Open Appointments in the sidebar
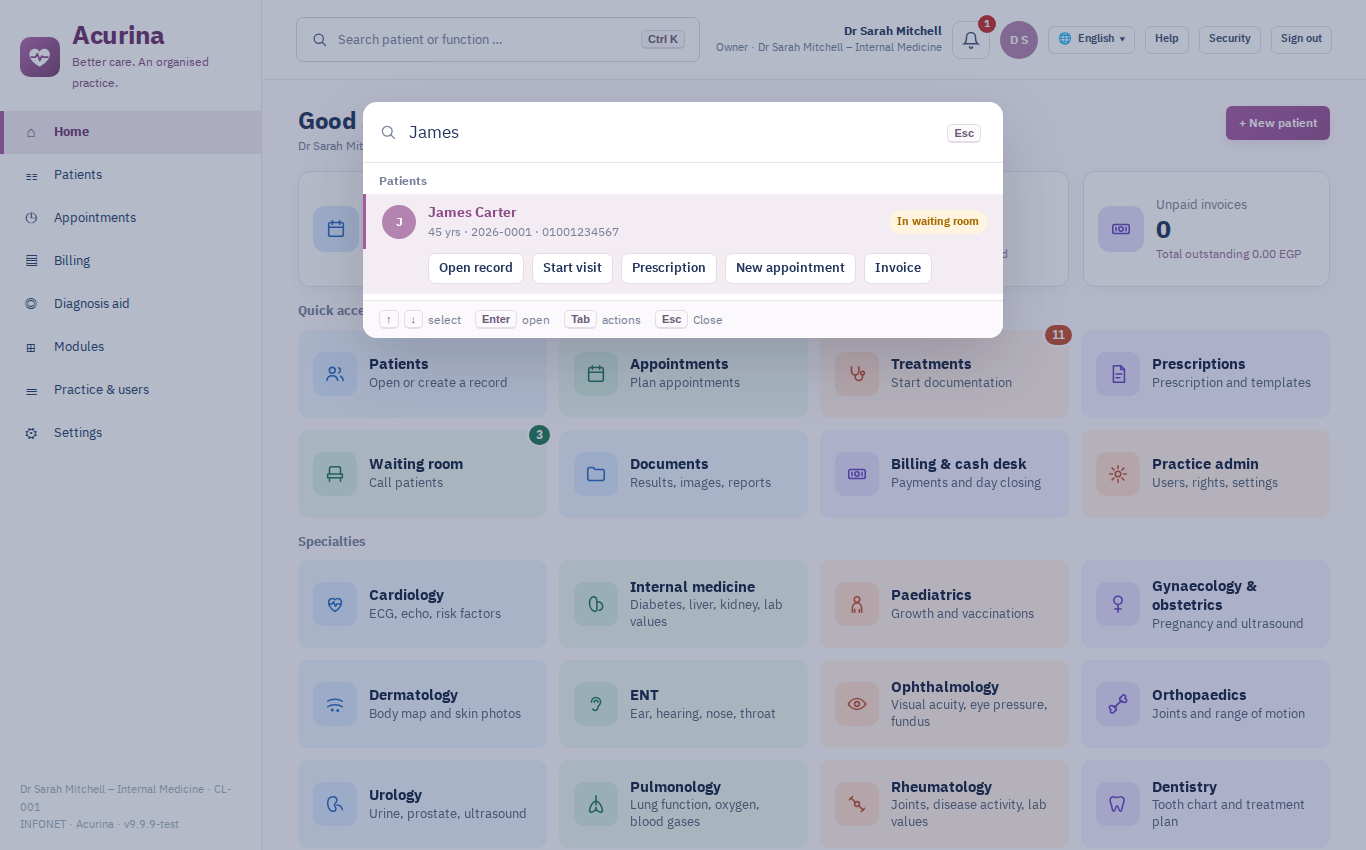The width and height of the screenshot is (1366, 850). coord(130,218)
